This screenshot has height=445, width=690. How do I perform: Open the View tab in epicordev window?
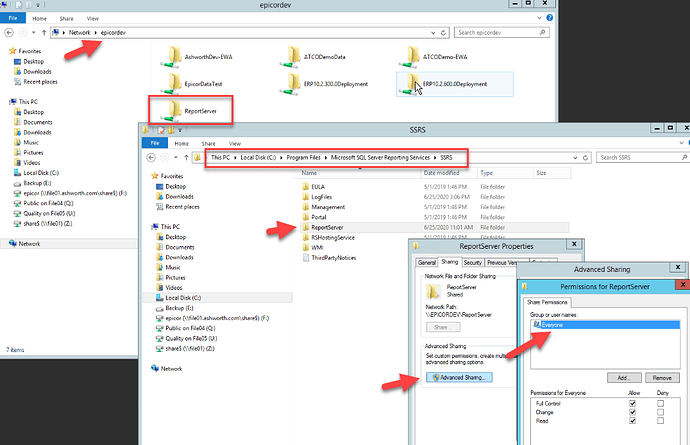[x=93, y=18]
